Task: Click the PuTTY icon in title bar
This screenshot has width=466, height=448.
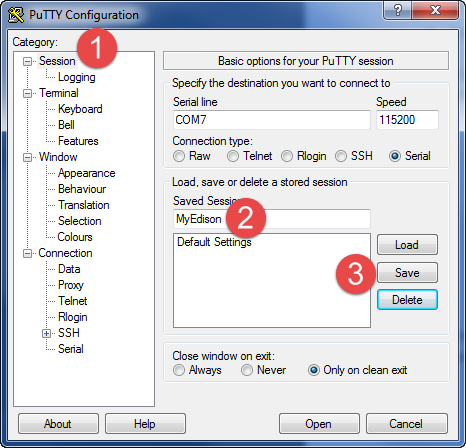Action: (16, 15)
